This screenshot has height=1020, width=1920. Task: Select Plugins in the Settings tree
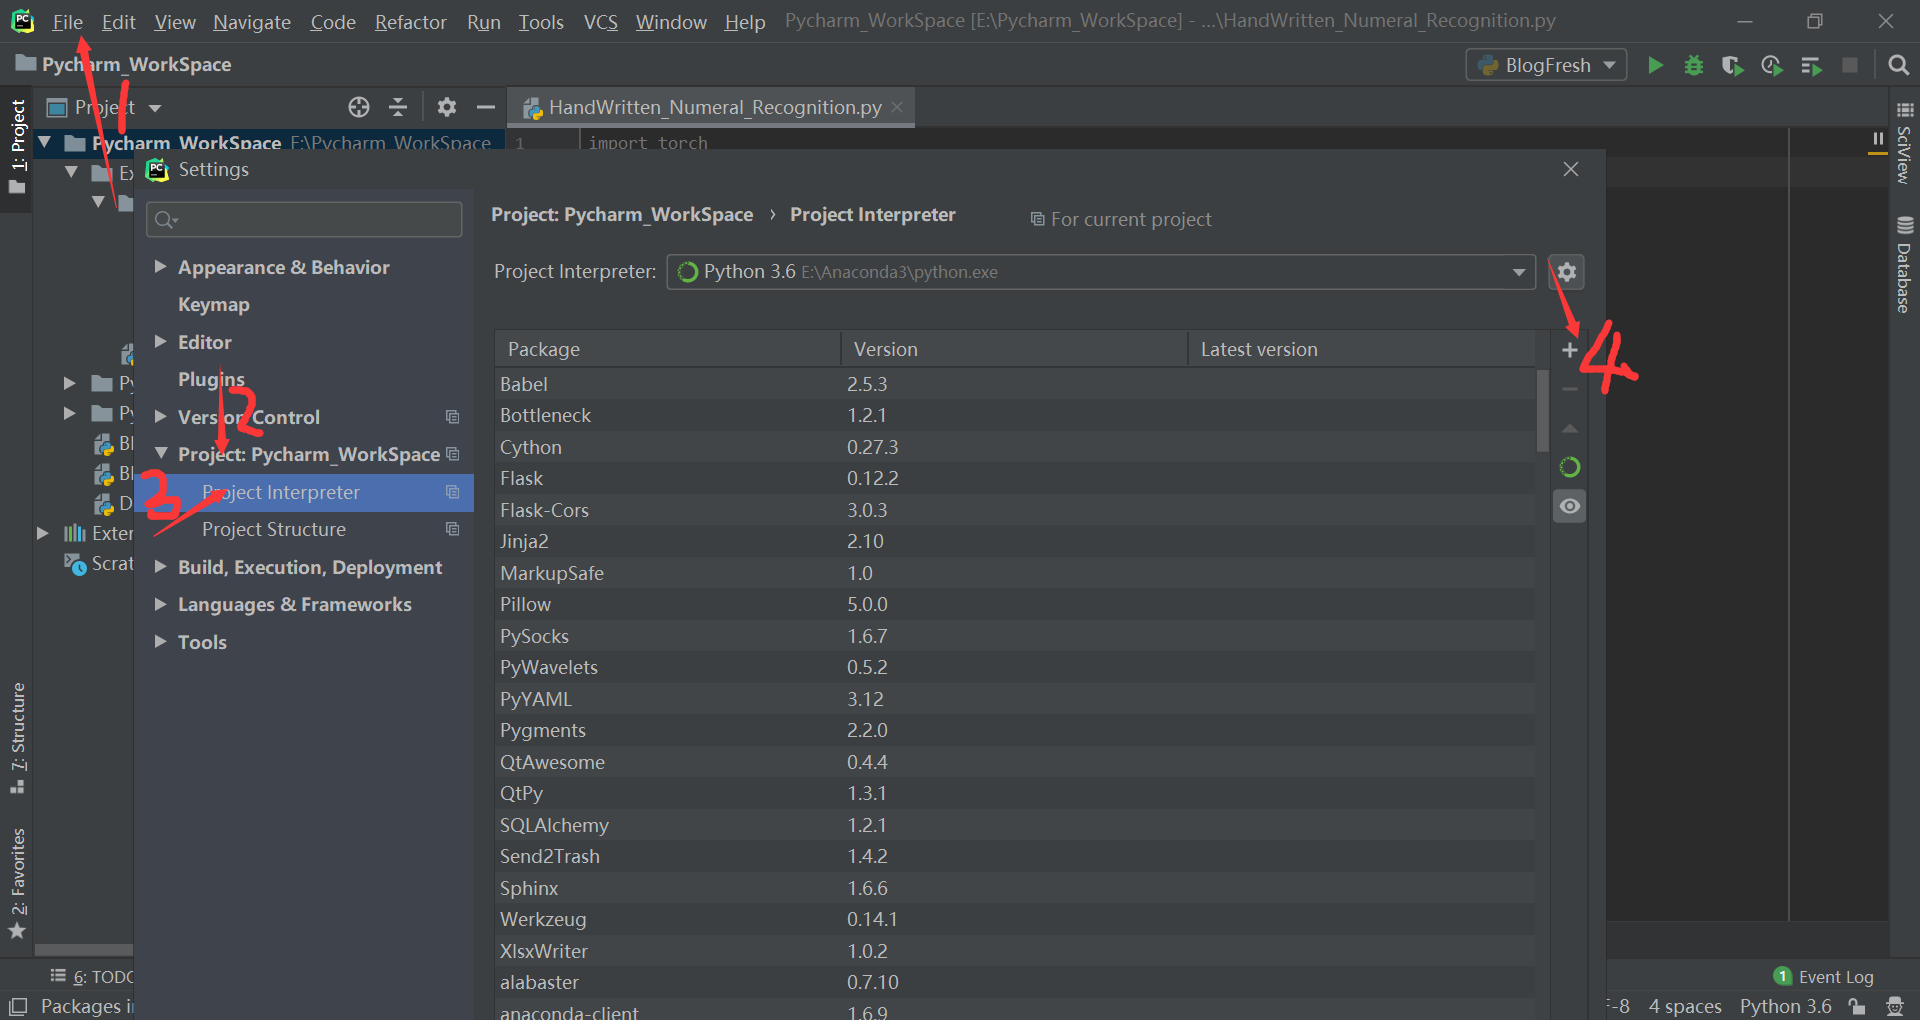[x=211, y=380]
